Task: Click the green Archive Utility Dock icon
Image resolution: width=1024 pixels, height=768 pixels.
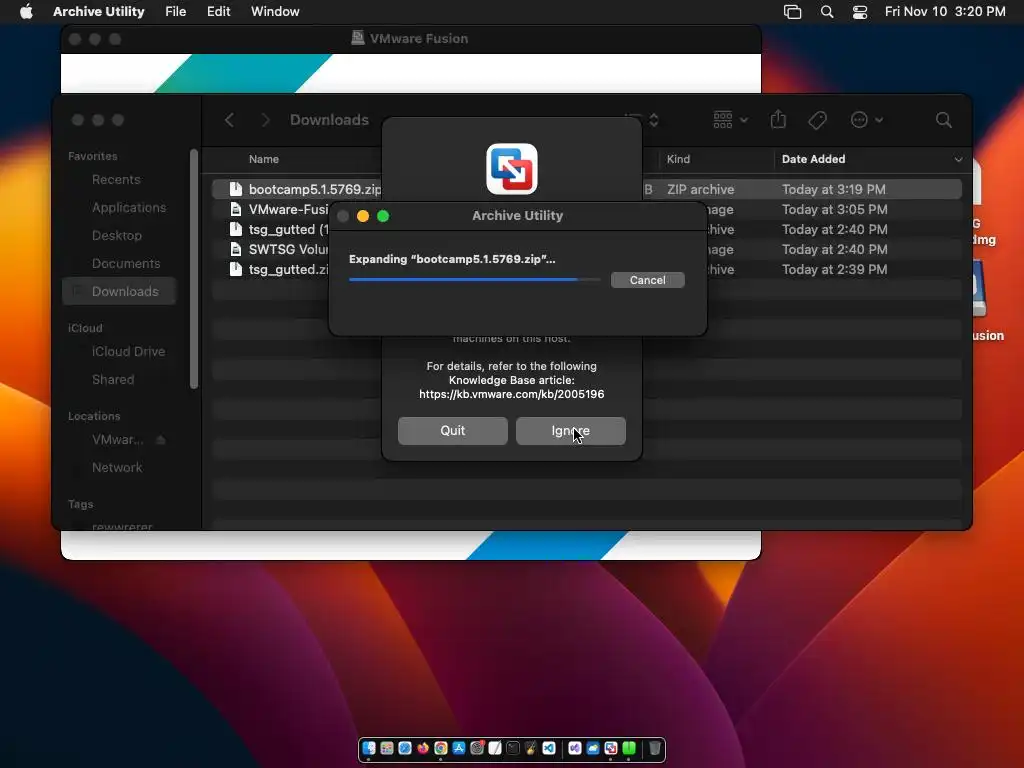Action: [x=629, y=748]
